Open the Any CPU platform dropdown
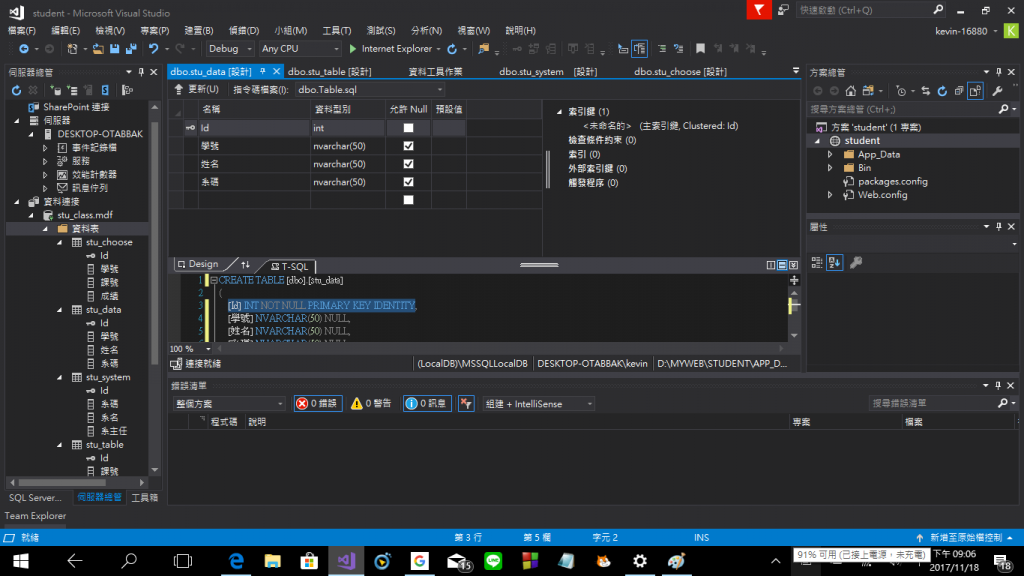The height and width of the screenshot is (576, 1024). point(300,49)
